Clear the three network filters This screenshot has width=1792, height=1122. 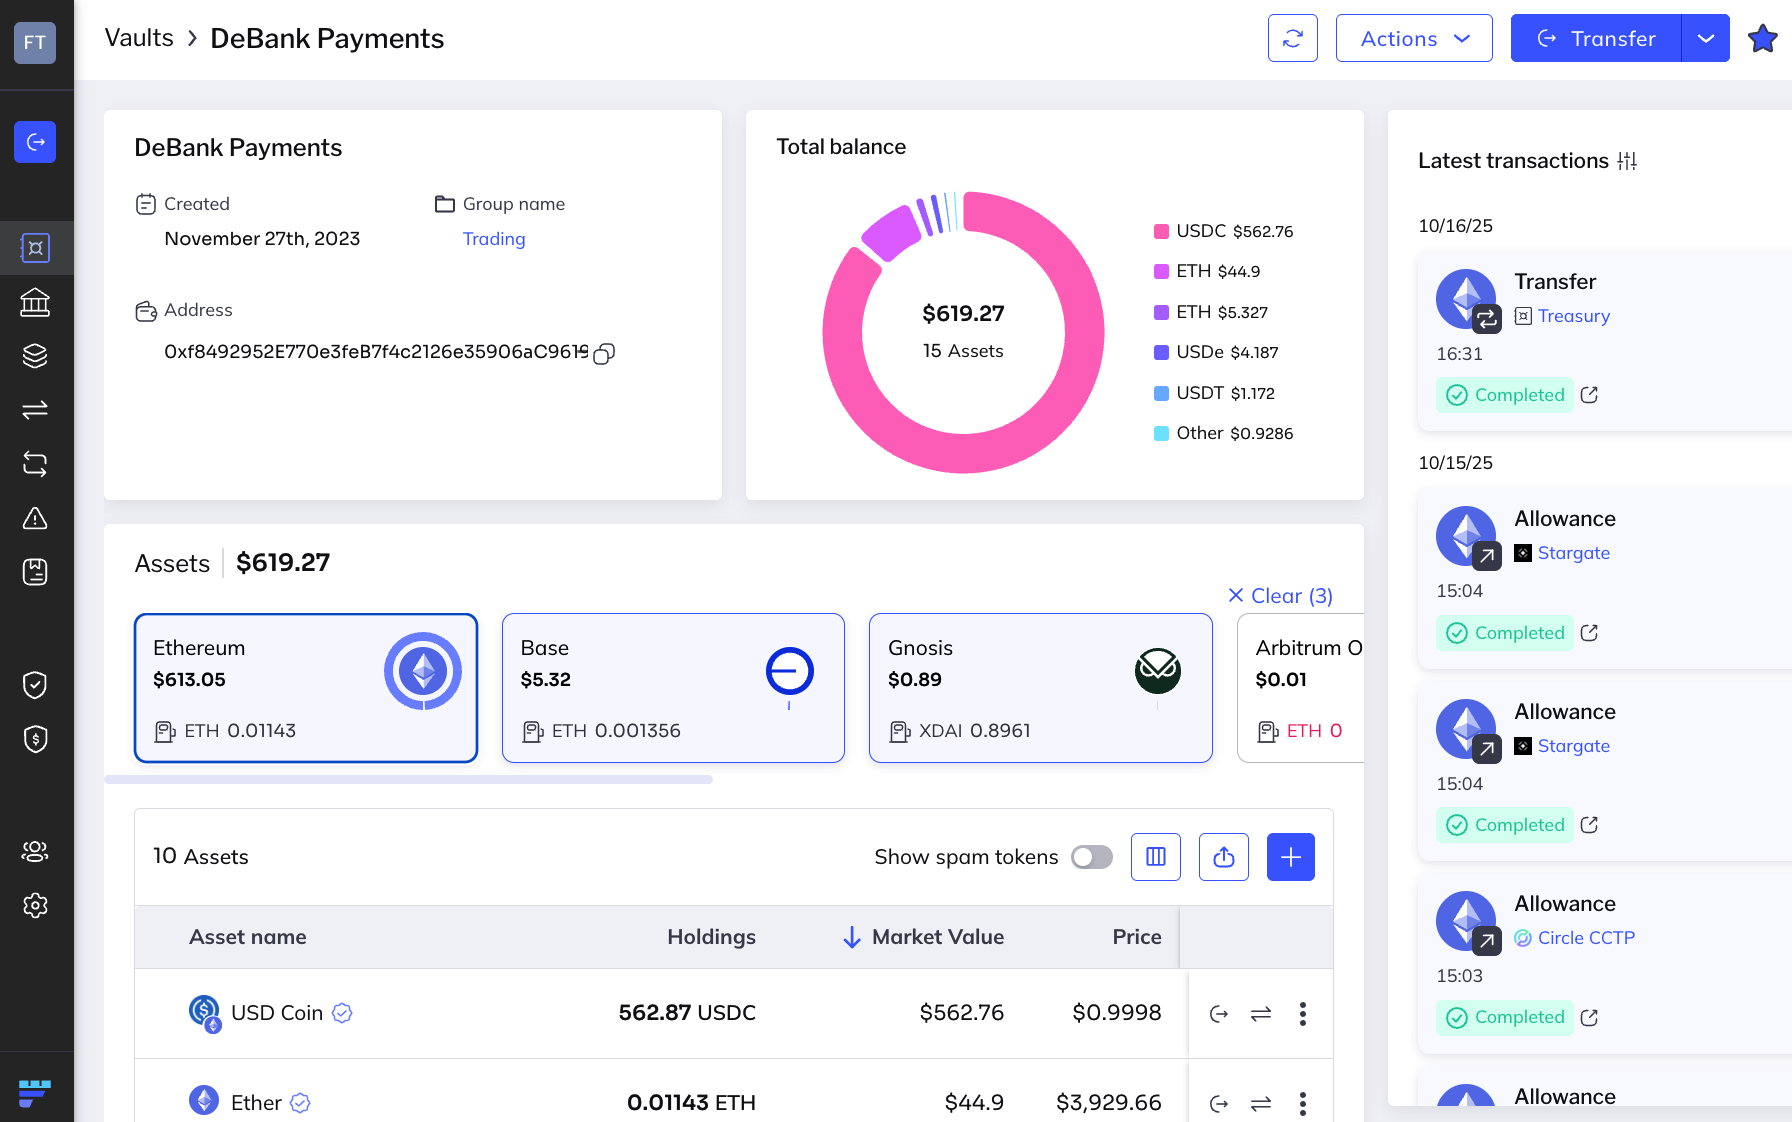pyautogui.click(x=1280, y=596)
